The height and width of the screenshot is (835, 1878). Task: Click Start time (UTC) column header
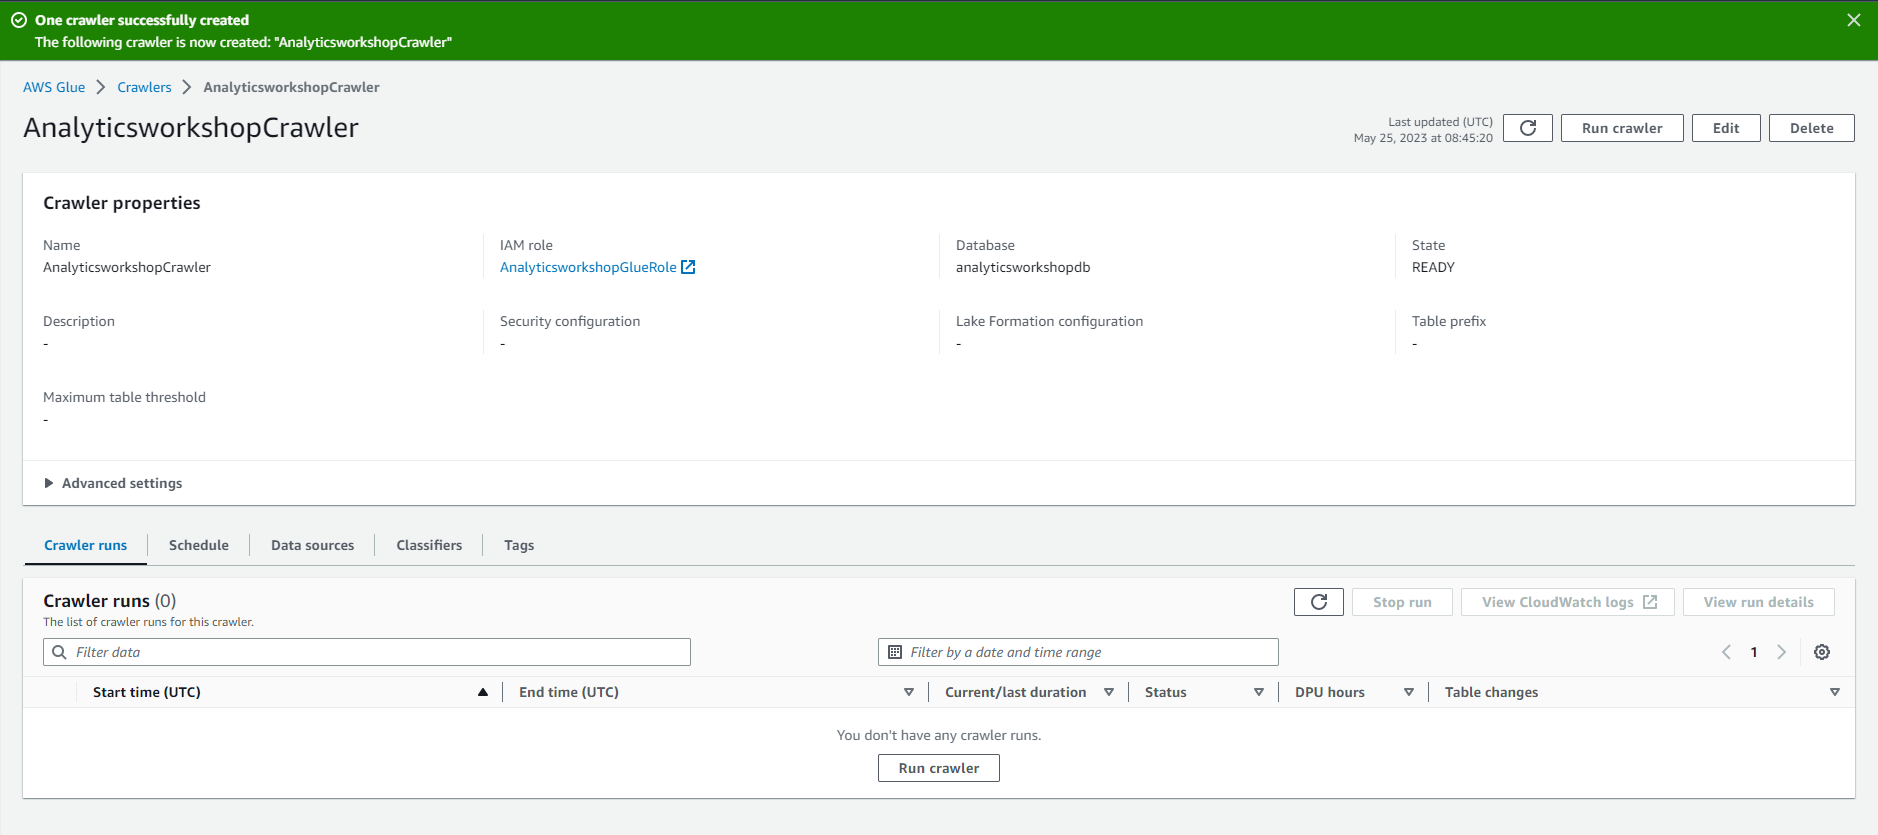point(147,692)
